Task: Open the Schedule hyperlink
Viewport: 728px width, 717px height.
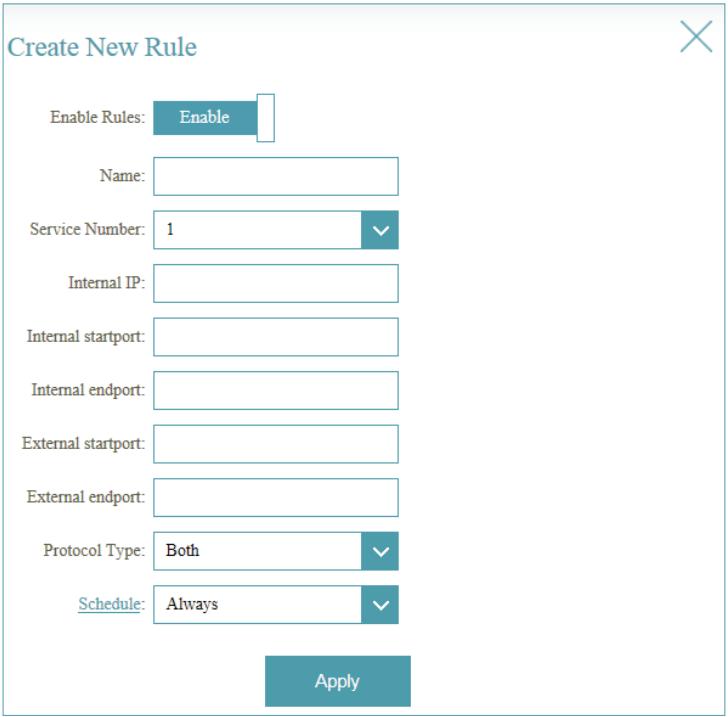Action: pyautogui.click(x=108, y=604)
